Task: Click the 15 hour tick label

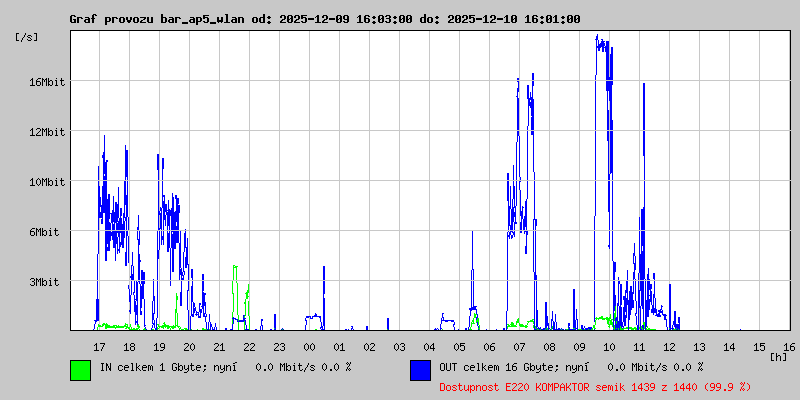Action: (759, 347)
